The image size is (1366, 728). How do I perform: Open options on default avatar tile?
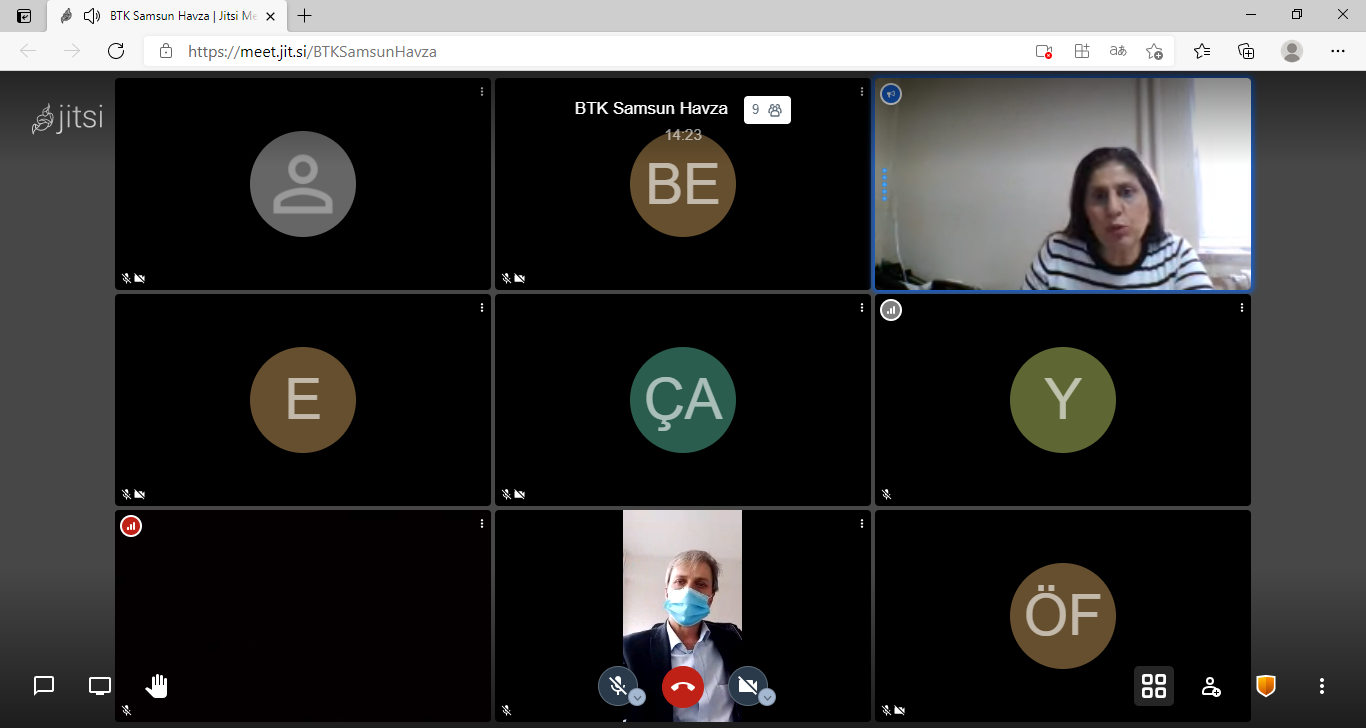pyautogui.click(x=482, y=91)
